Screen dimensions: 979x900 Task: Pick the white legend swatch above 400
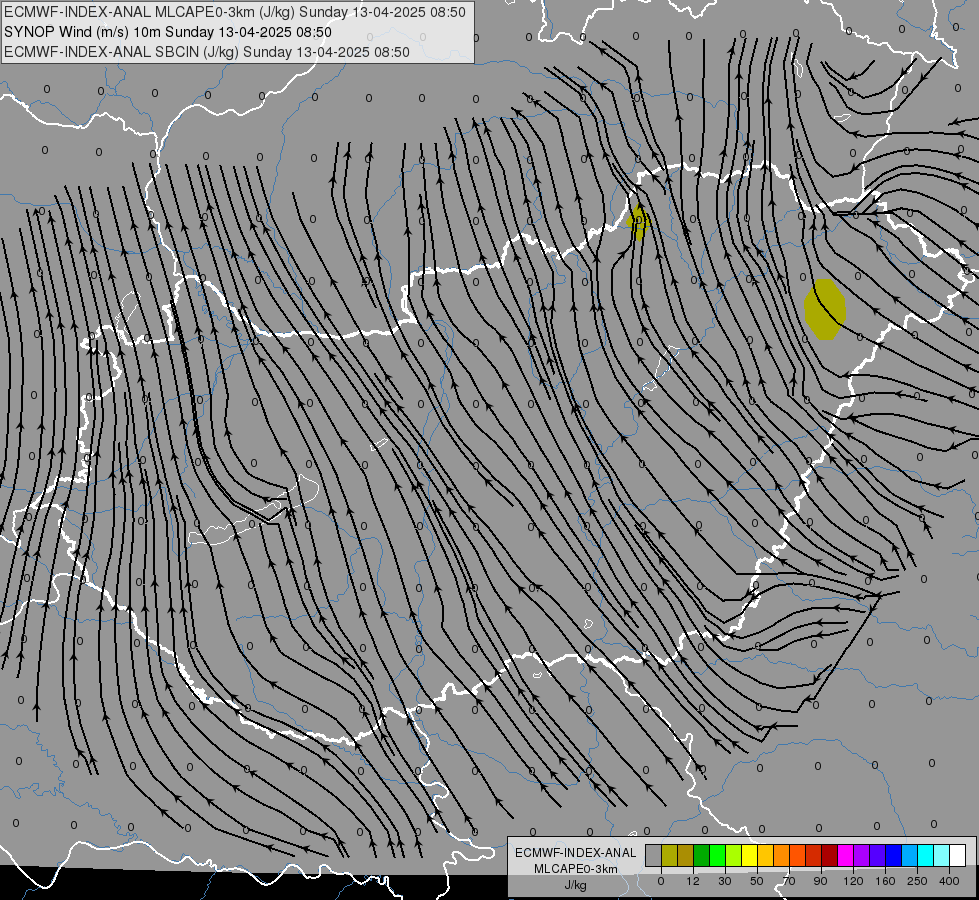click(958, 856)
